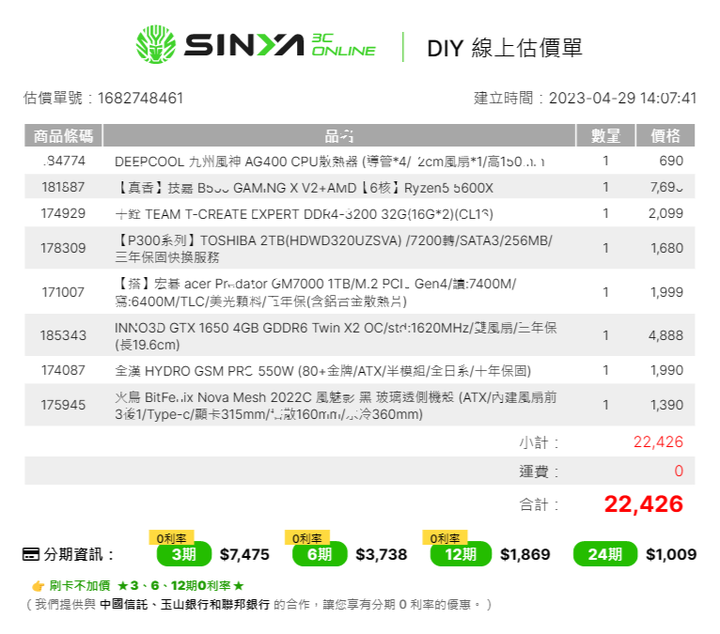This screenshot has width=720, height=634.
Task: Click the SINYA 3C ONLINE wordmark
Action: pyautogui.click(x=280, y=45)
